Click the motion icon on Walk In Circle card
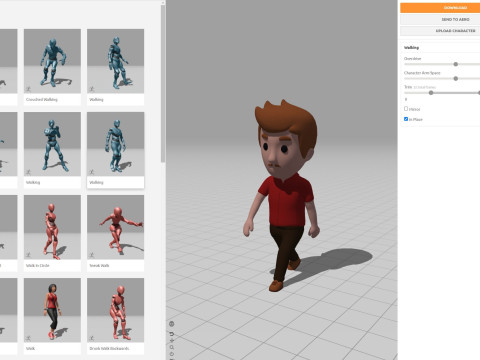Screen dimensions: 480x360 29,255
